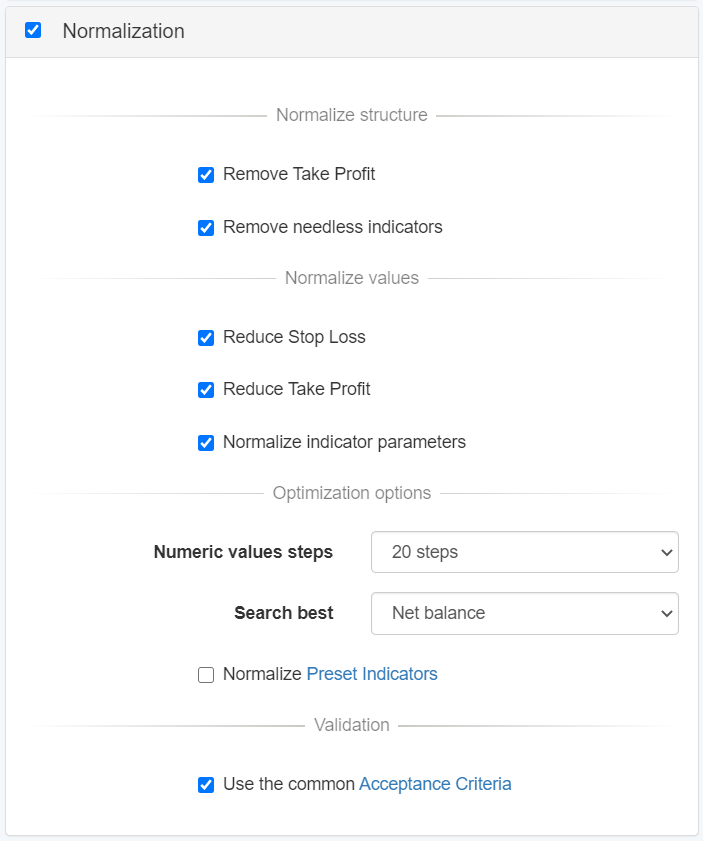Click the Search best label
This screenshot has width=703, height=841.
click(284, 613)
